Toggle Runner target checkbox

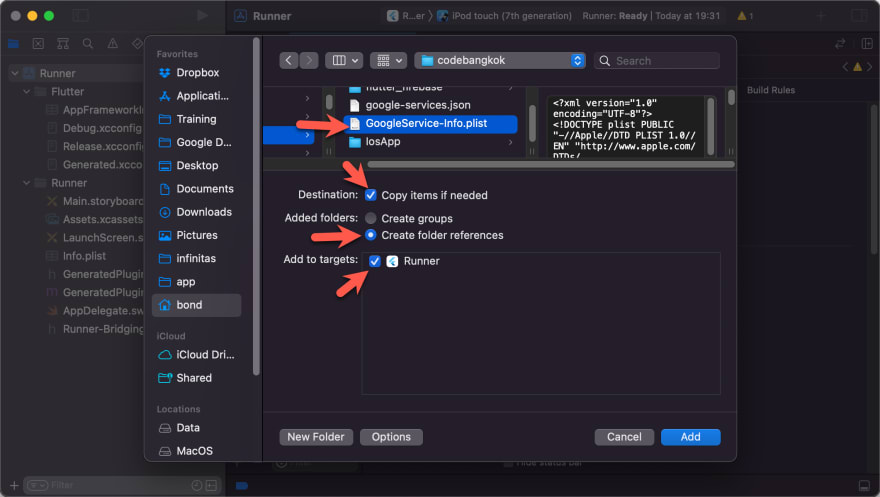click(x=375, y=261)
